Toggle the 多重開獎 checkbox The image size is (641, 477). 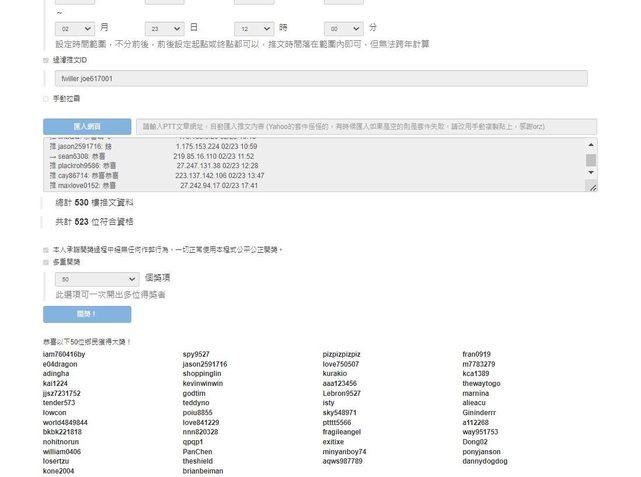tap(46, 262)
